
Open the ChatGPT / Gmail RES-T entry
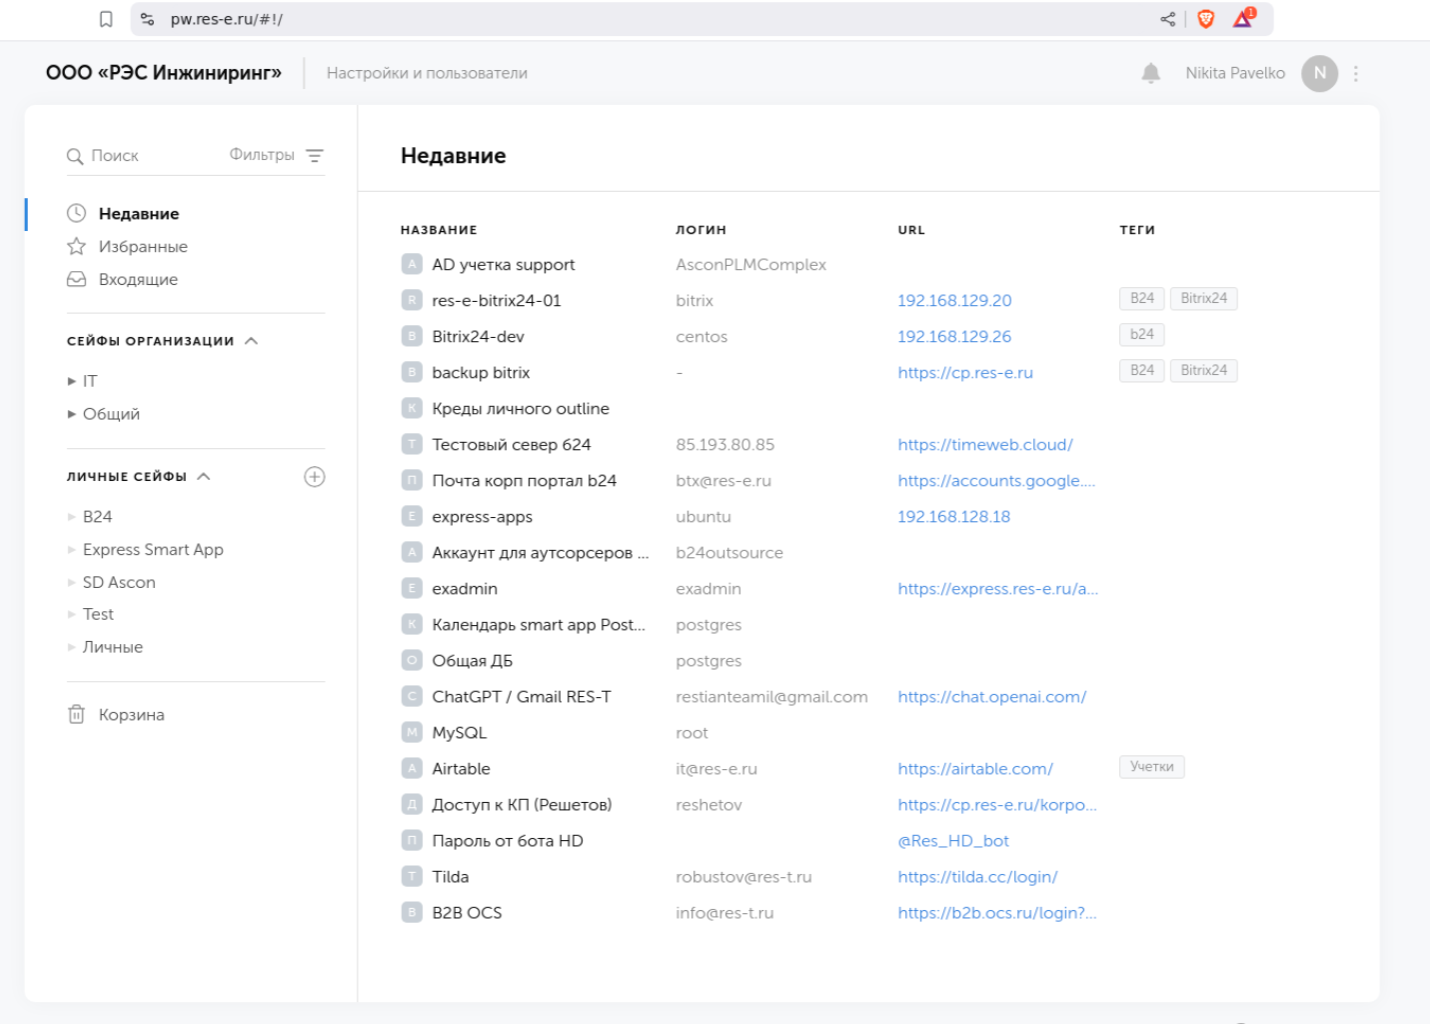point(521,697)
